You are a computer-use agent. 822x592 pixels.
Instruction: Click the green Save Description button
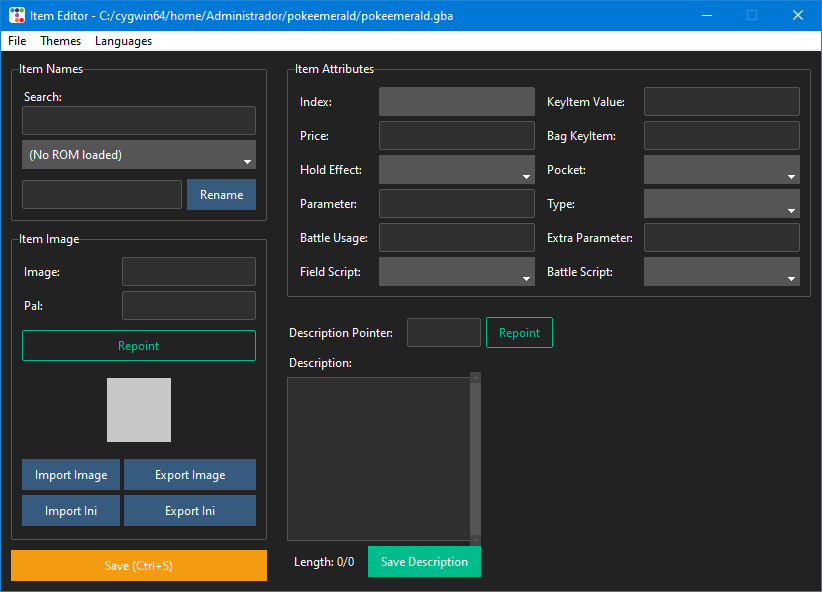pos(424,562)
